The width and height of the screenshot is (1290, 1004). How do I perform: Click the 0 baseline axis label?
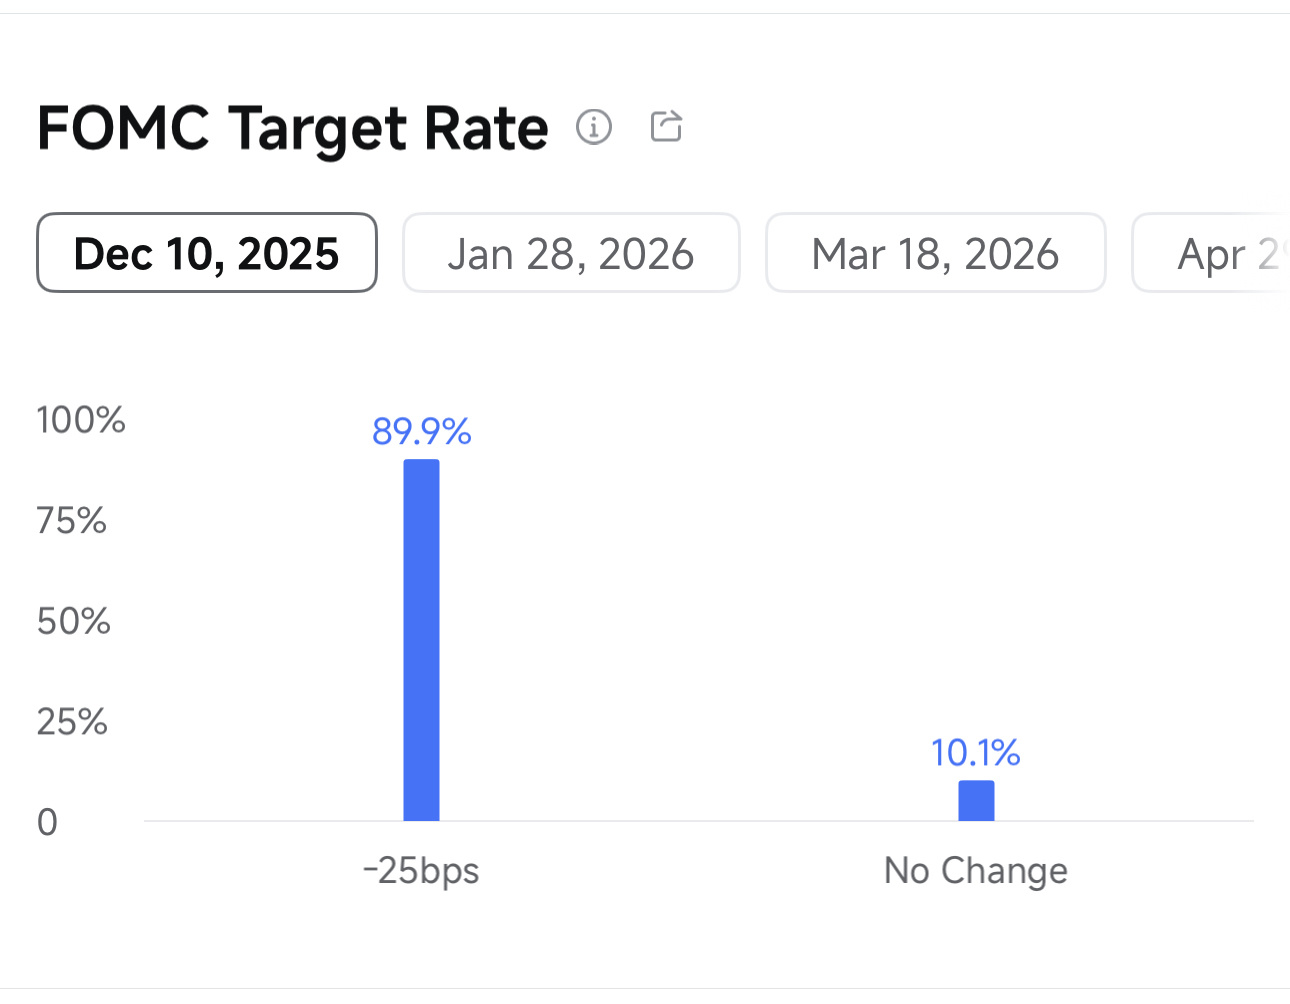tap(47, 822)
